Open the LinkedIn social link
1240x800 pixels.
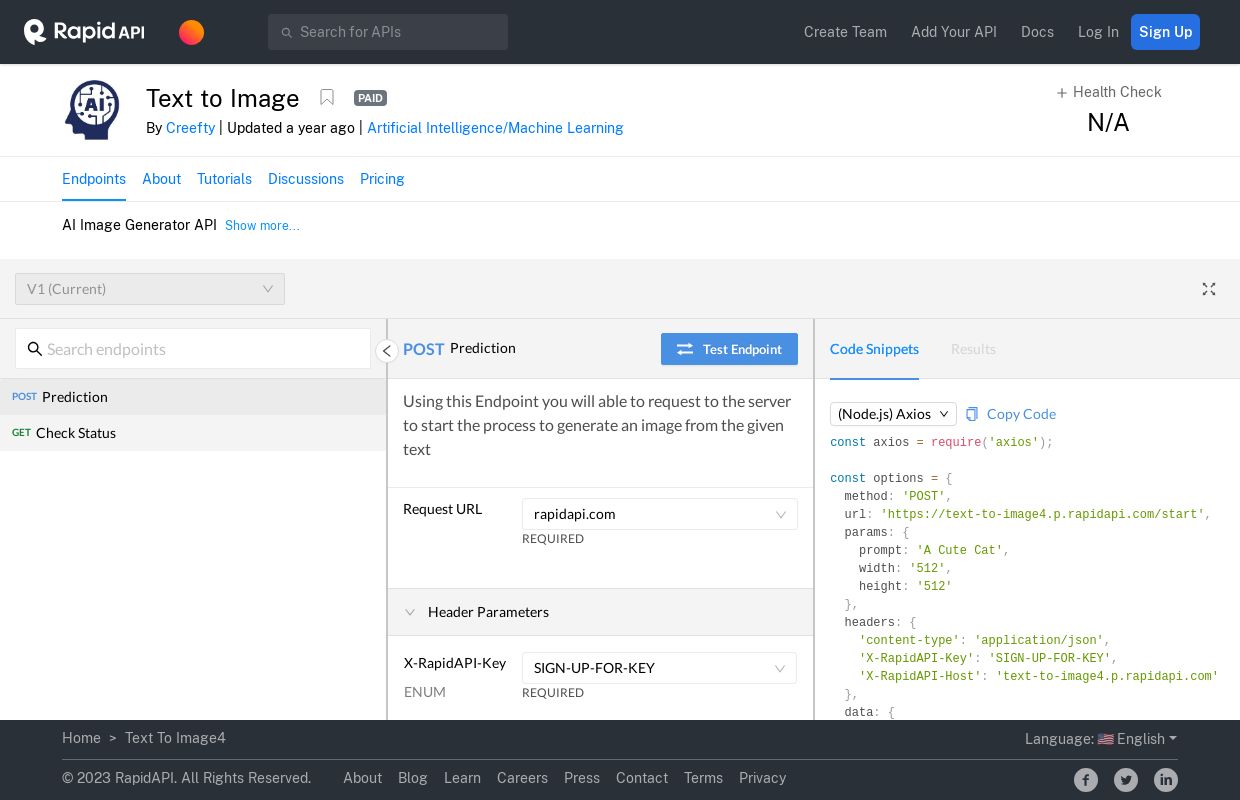click(x=1166, y=780)
